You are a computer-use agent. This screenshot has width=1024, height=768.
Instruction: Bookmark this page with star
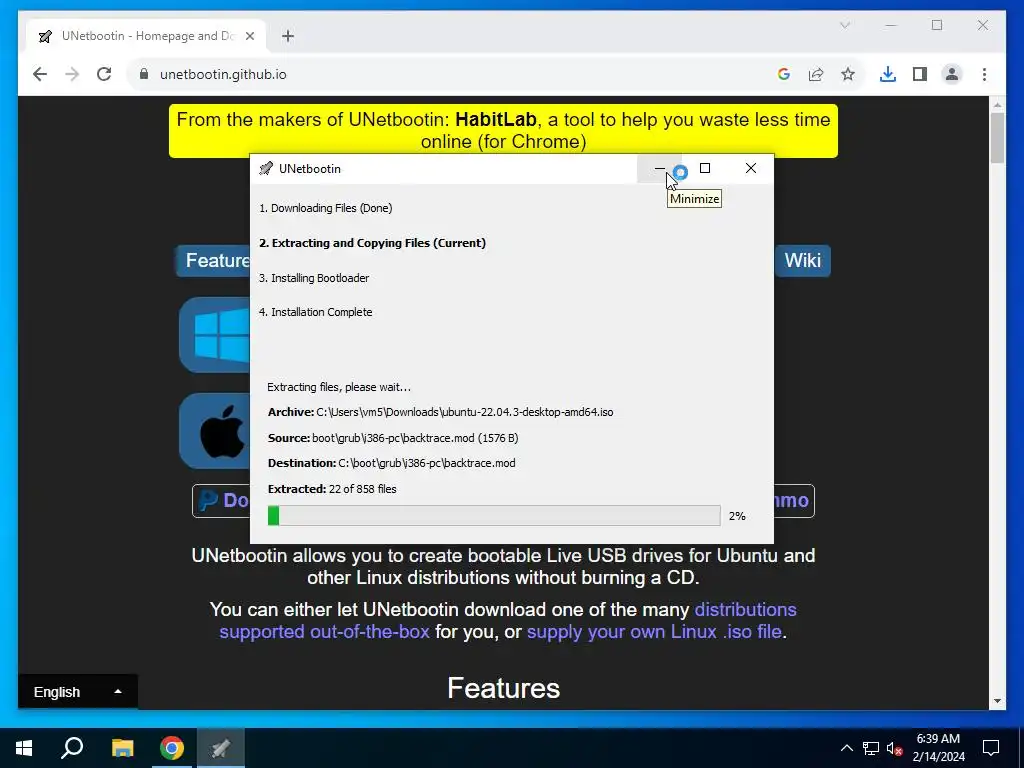[x=848, y=74]
